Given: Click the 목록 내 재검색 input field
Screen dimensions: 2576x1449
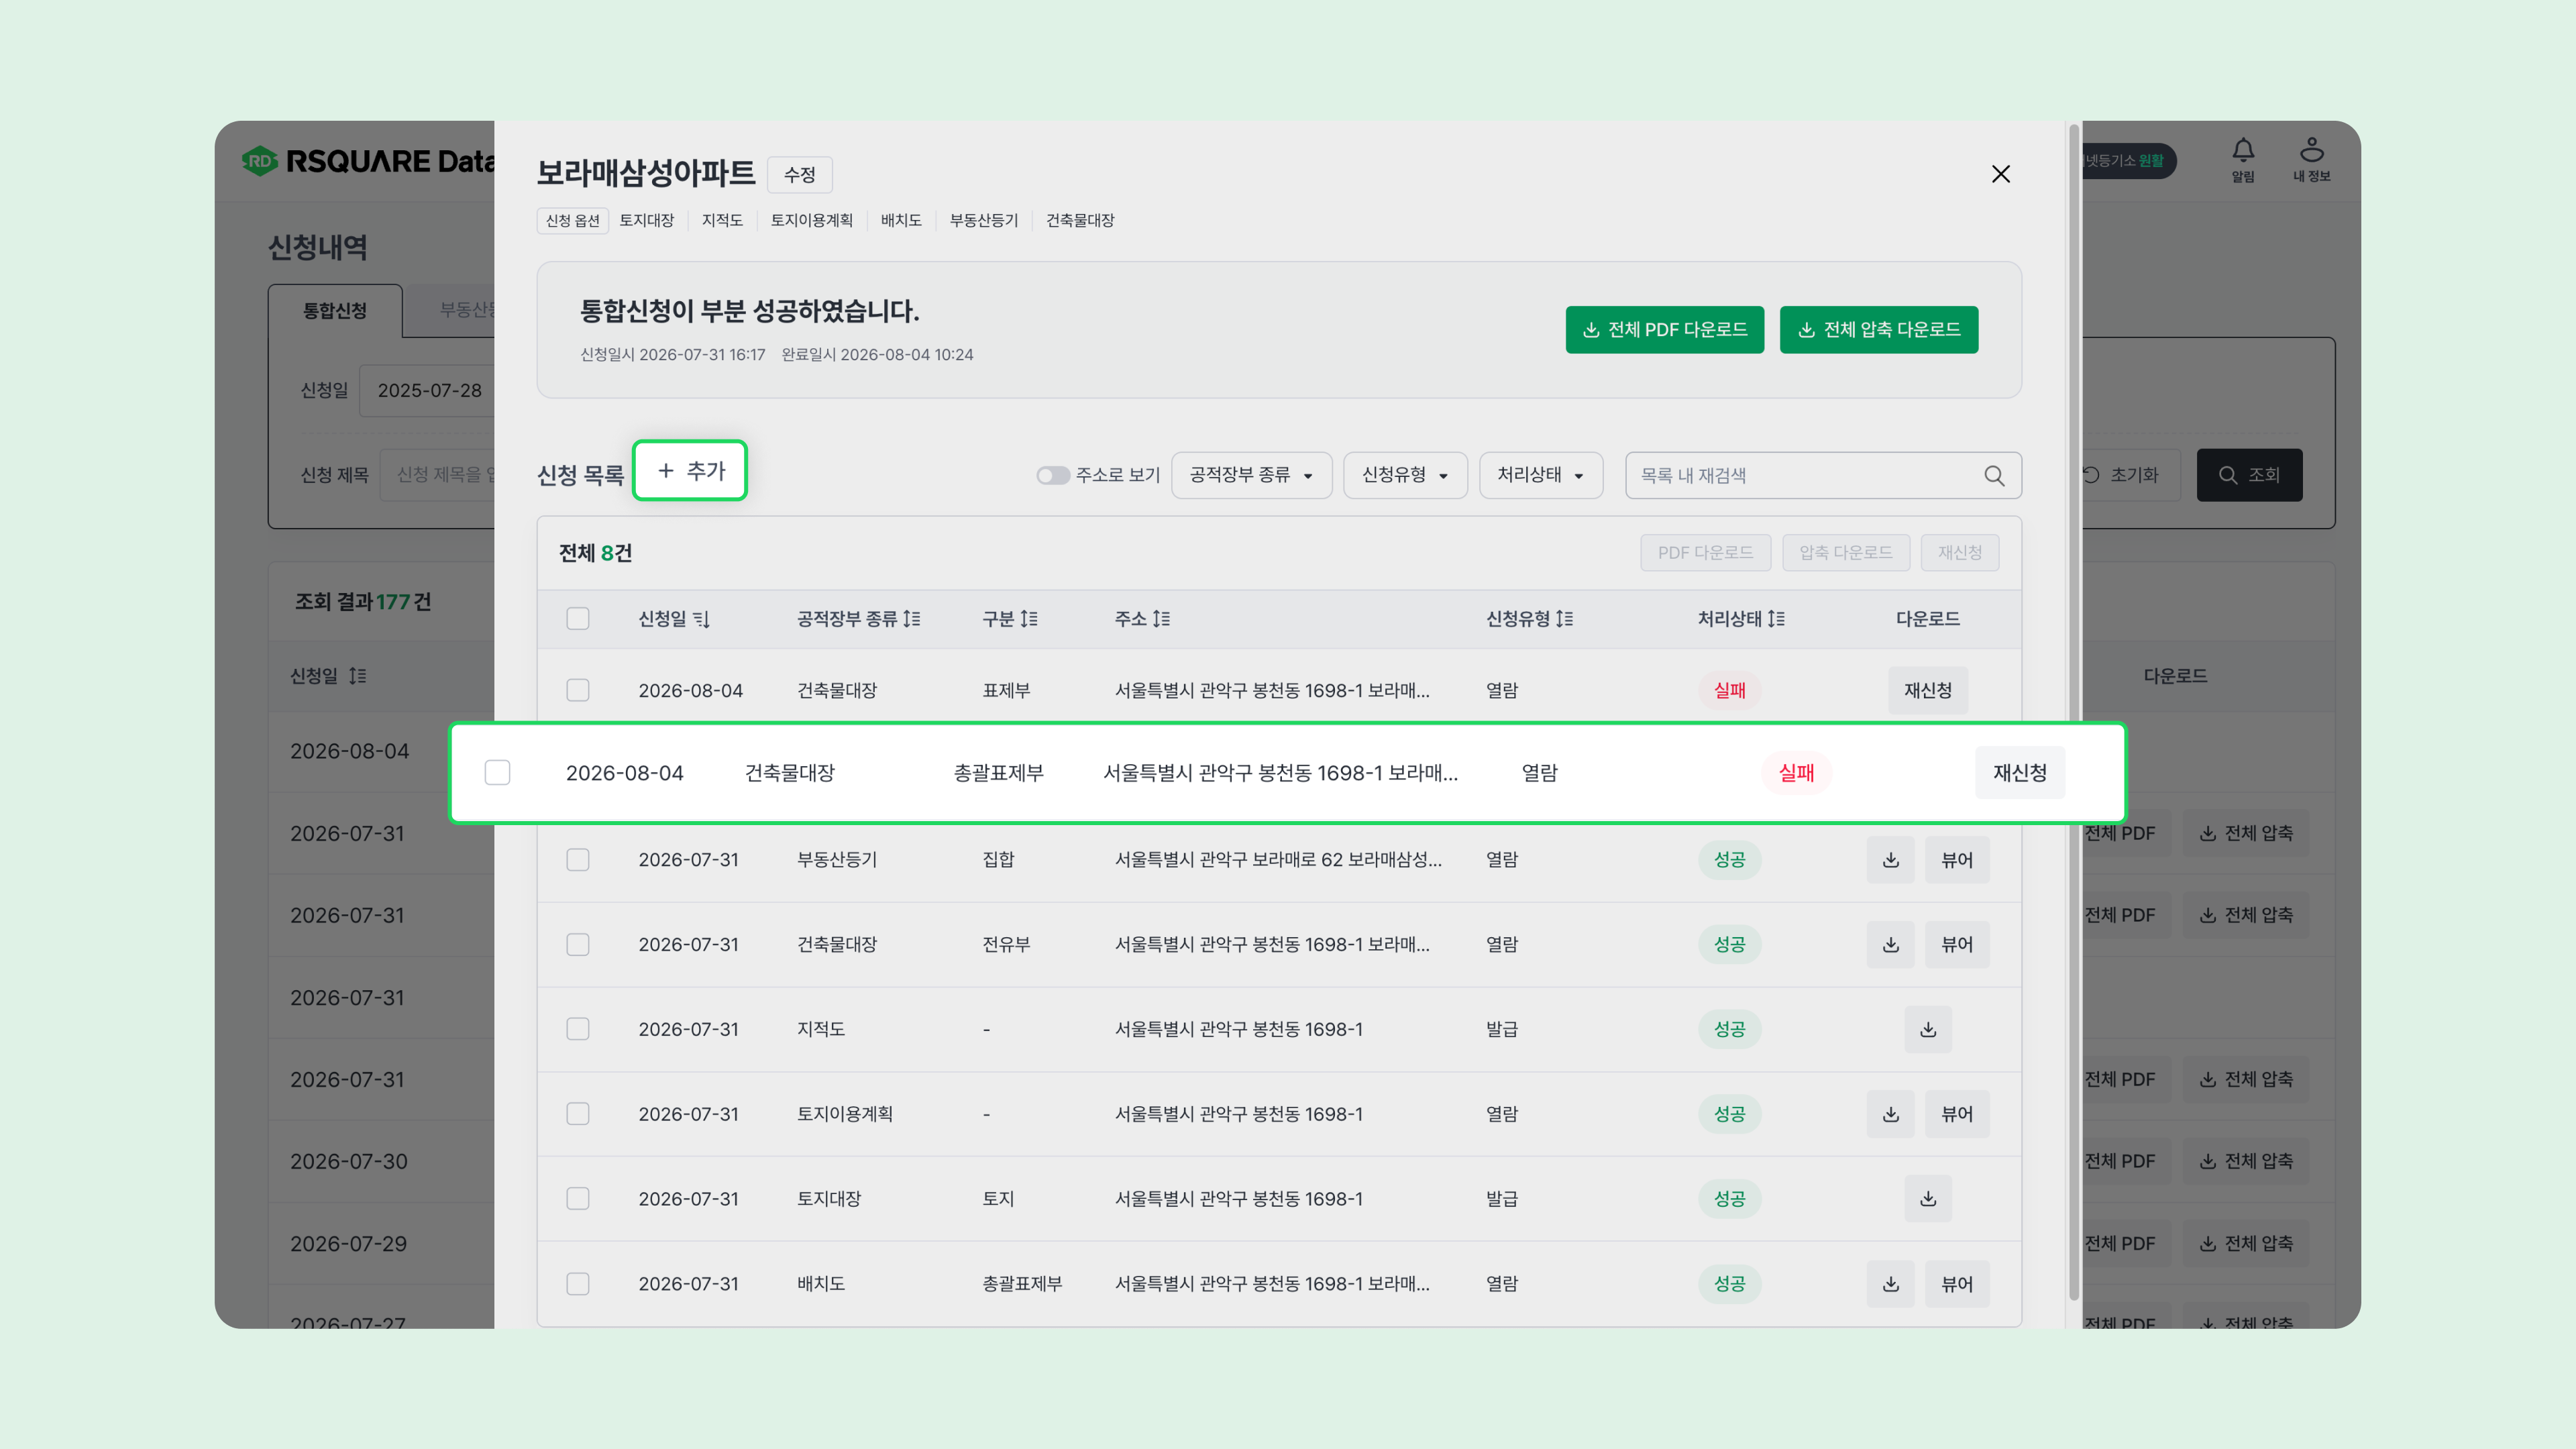Looking at the screenshot, I should pyautogui.click(x=1805, y=476).
